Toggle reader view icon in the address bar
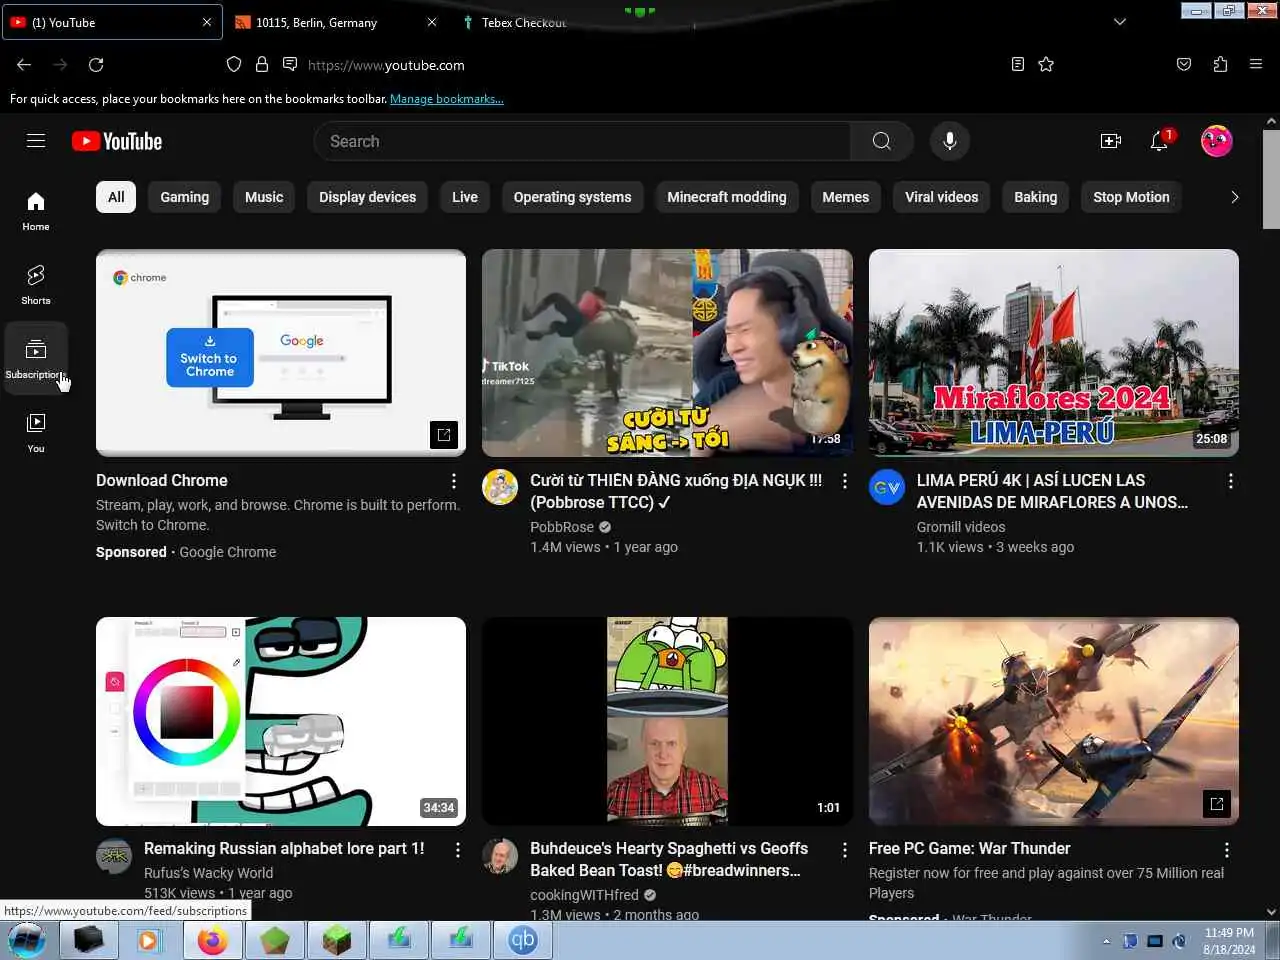This screenshot has height=960, width=1280. click(1018, 65)
